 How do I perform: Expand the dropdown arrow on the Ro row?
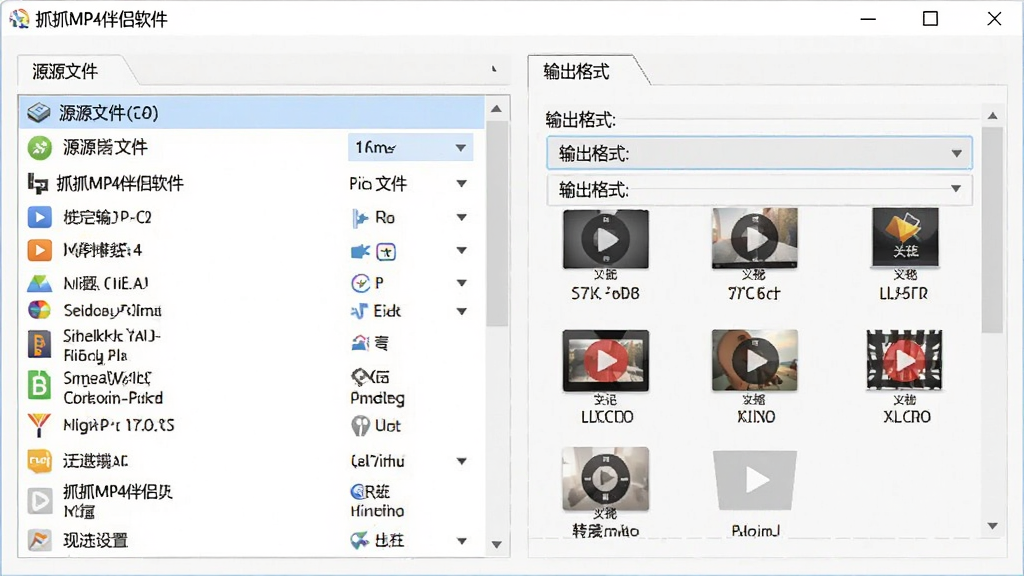[x=462, y=217]
